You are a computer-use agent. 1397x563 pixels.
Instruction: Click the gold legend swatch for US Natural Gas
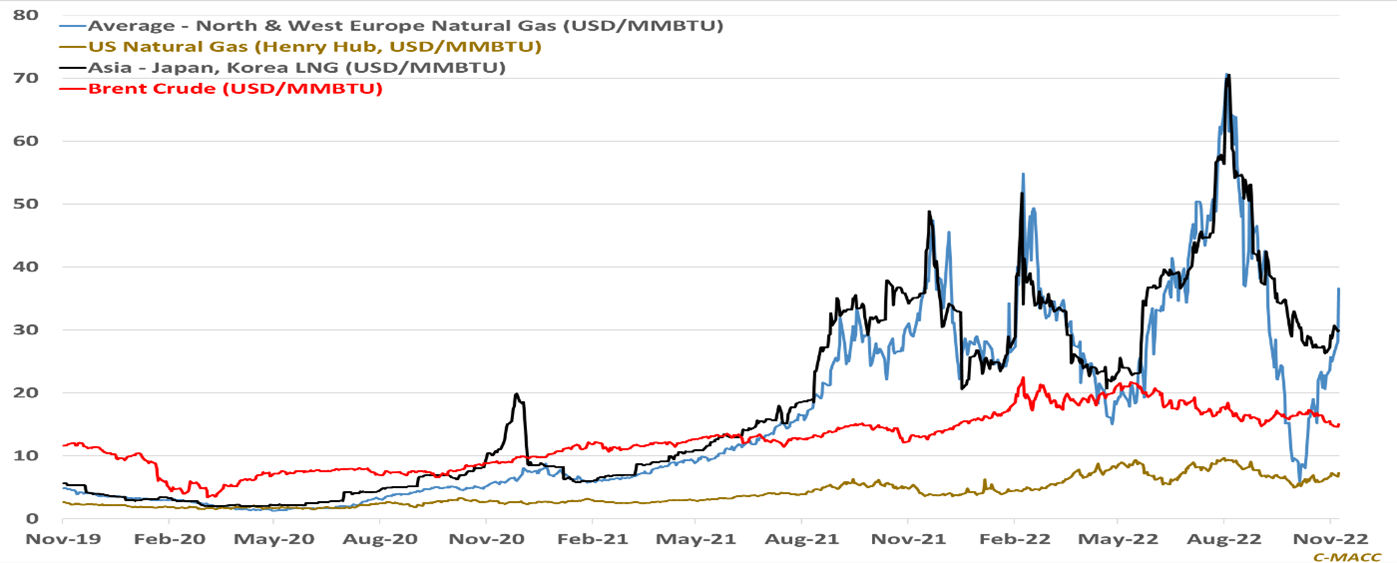(72, 46)
